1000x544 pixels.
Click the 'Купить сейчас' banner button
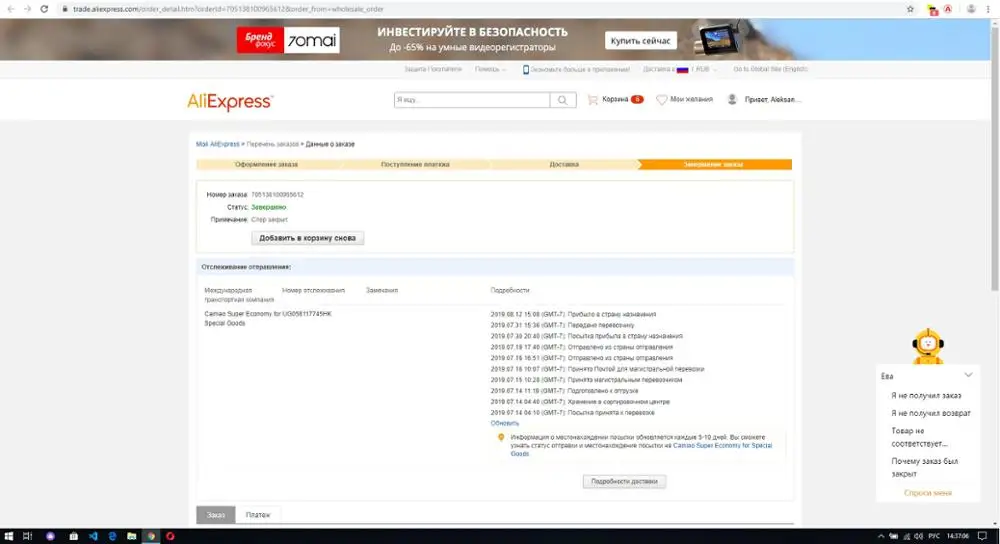pos(640,40)
